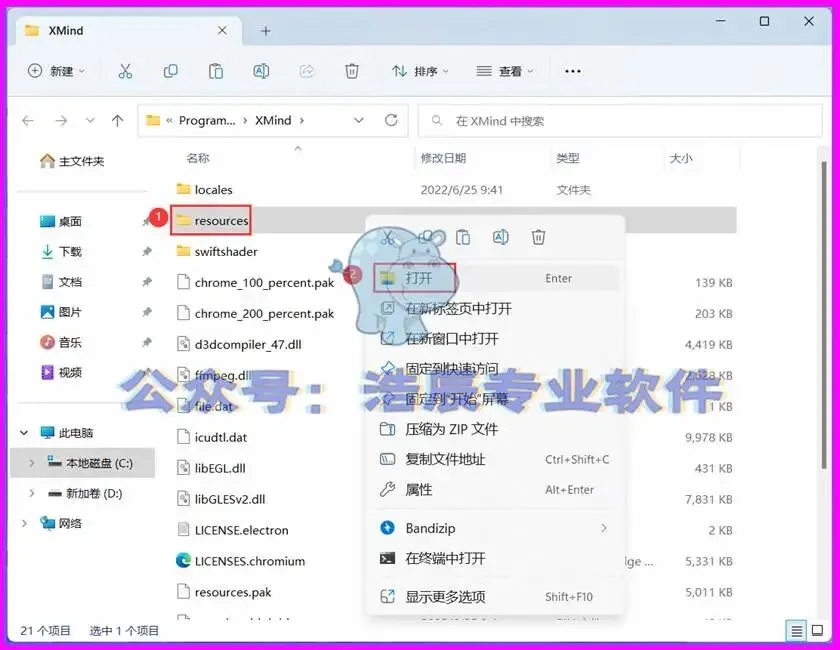
Task: Expand the address bar history dropdown
Action: click(359, 121)
